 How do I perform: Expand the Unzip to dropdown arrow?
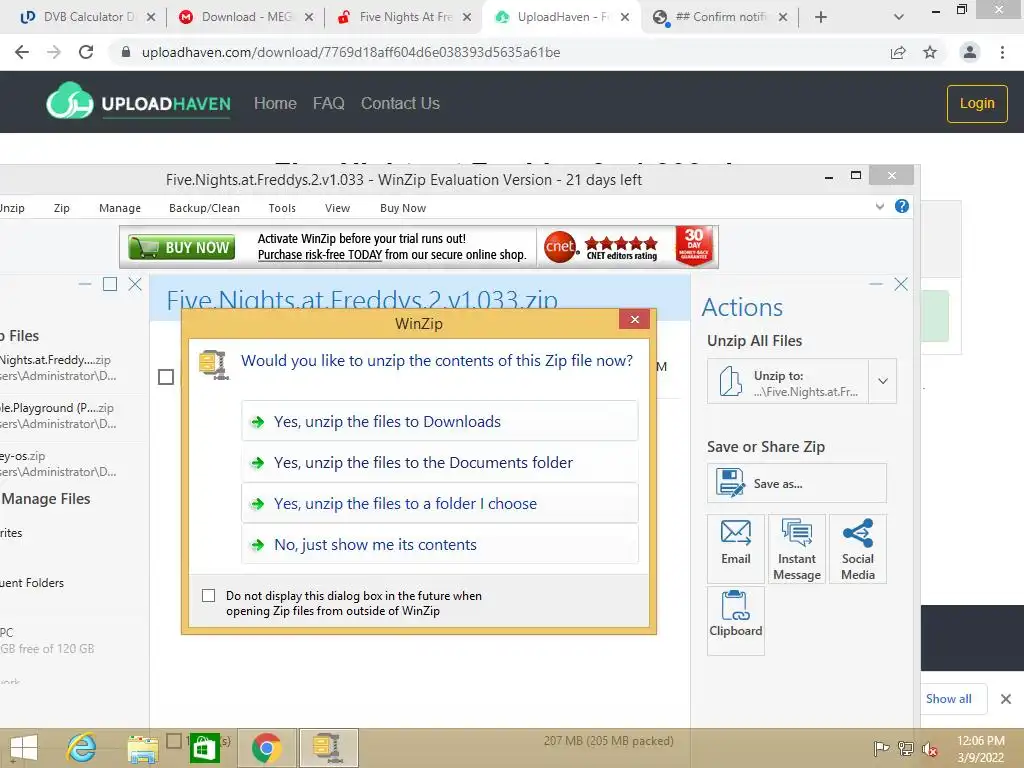click(x=882, y=381)
